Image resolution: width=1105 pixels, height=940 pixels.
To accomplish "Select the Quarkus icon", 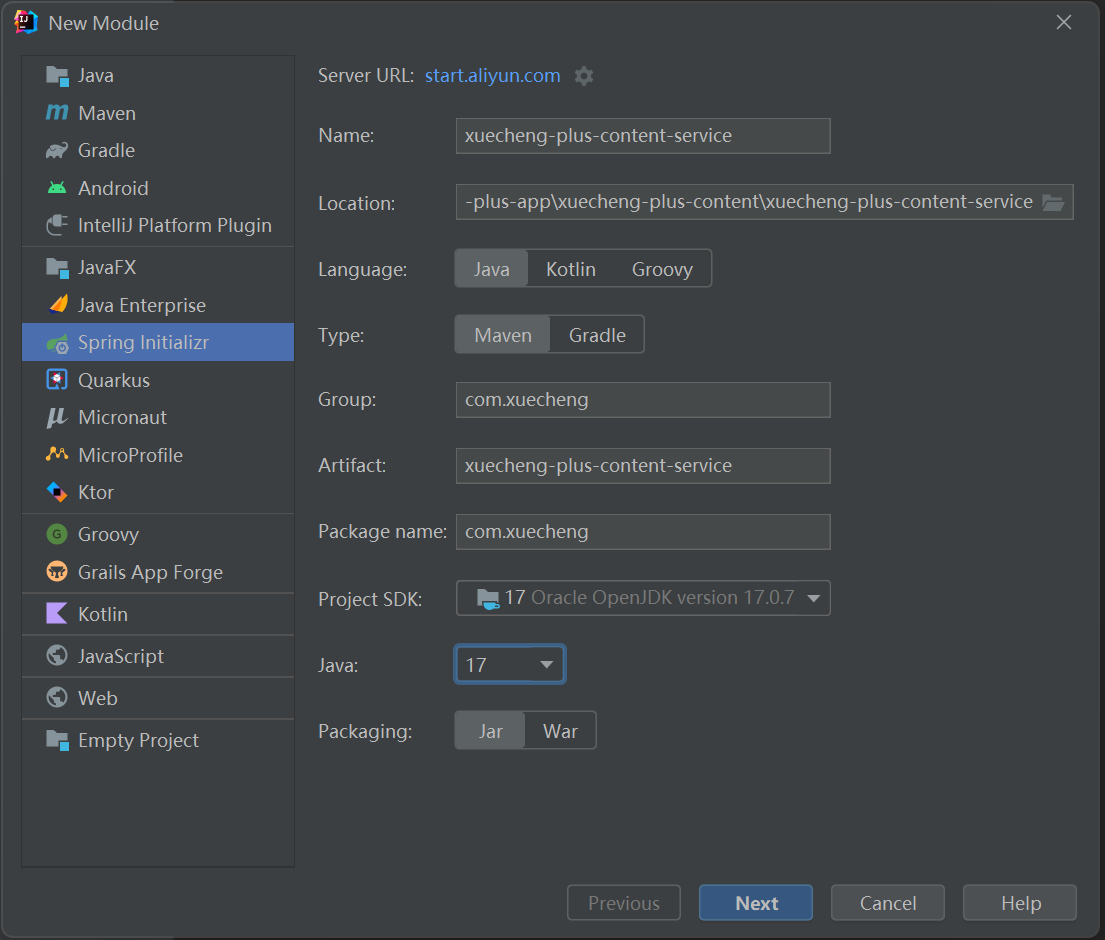I will (x=57, y=380).
